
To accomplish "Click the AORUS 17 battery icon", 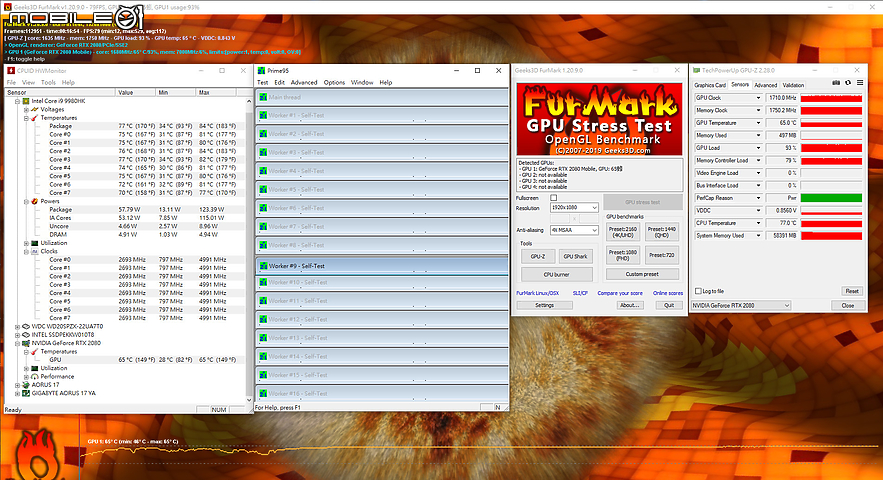I will point(25,385).
